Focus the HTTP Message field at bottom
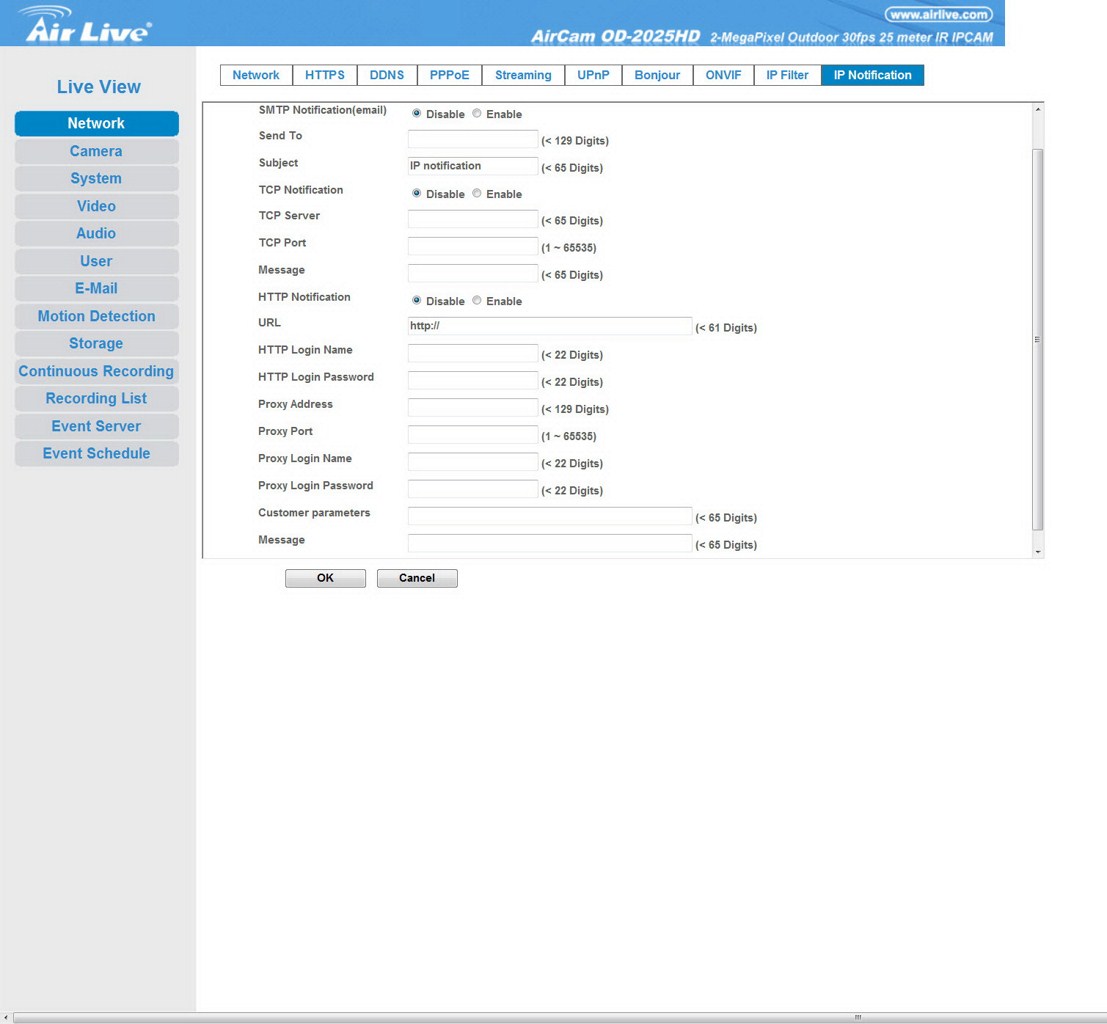The image size is (1107, 1024). [550, 543]
